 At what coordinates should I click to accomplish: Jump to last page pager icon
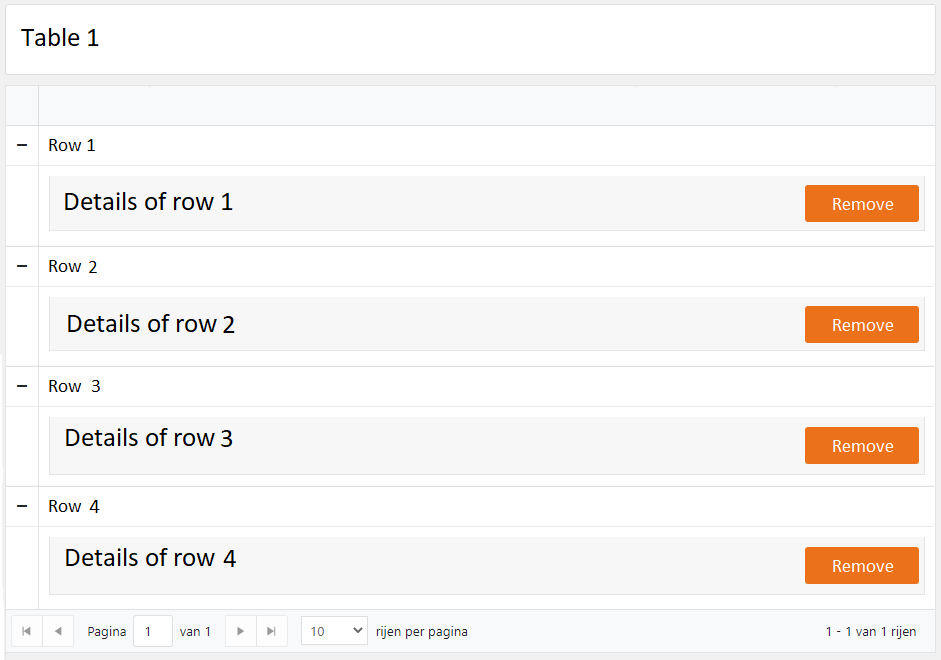coord(271,631)
